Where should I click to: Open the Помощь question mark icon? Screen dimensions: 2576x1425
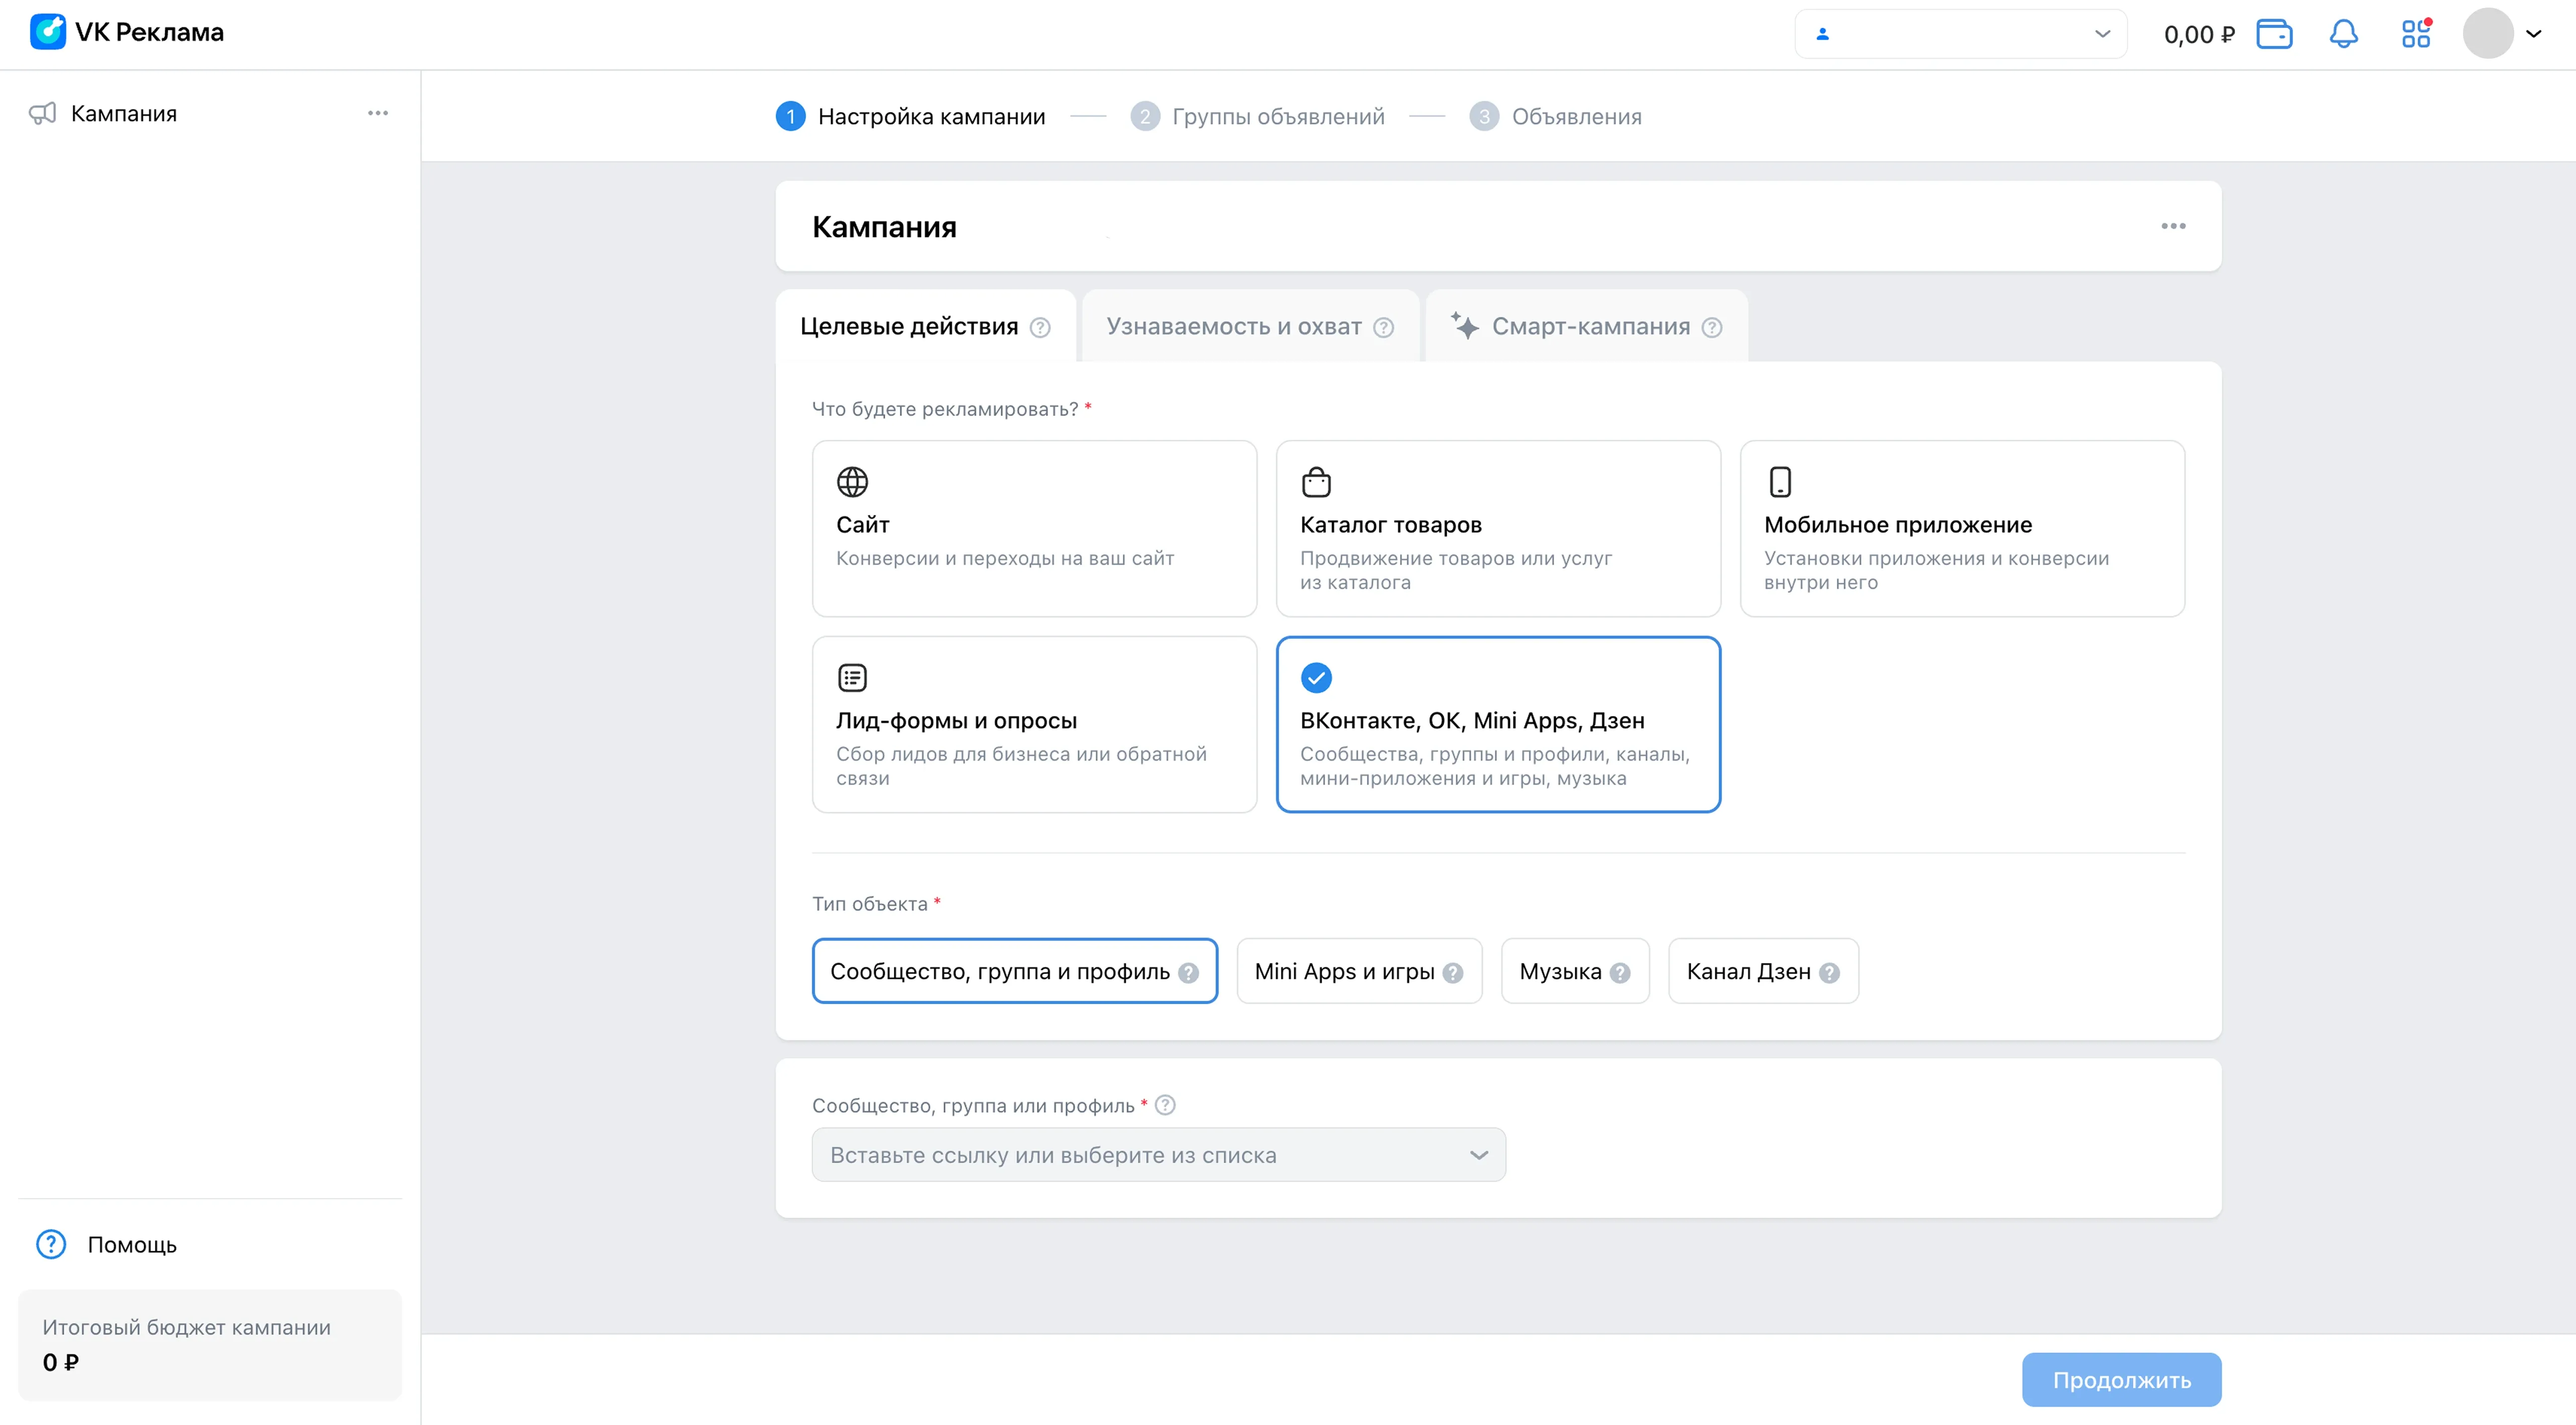[51, 1244]
